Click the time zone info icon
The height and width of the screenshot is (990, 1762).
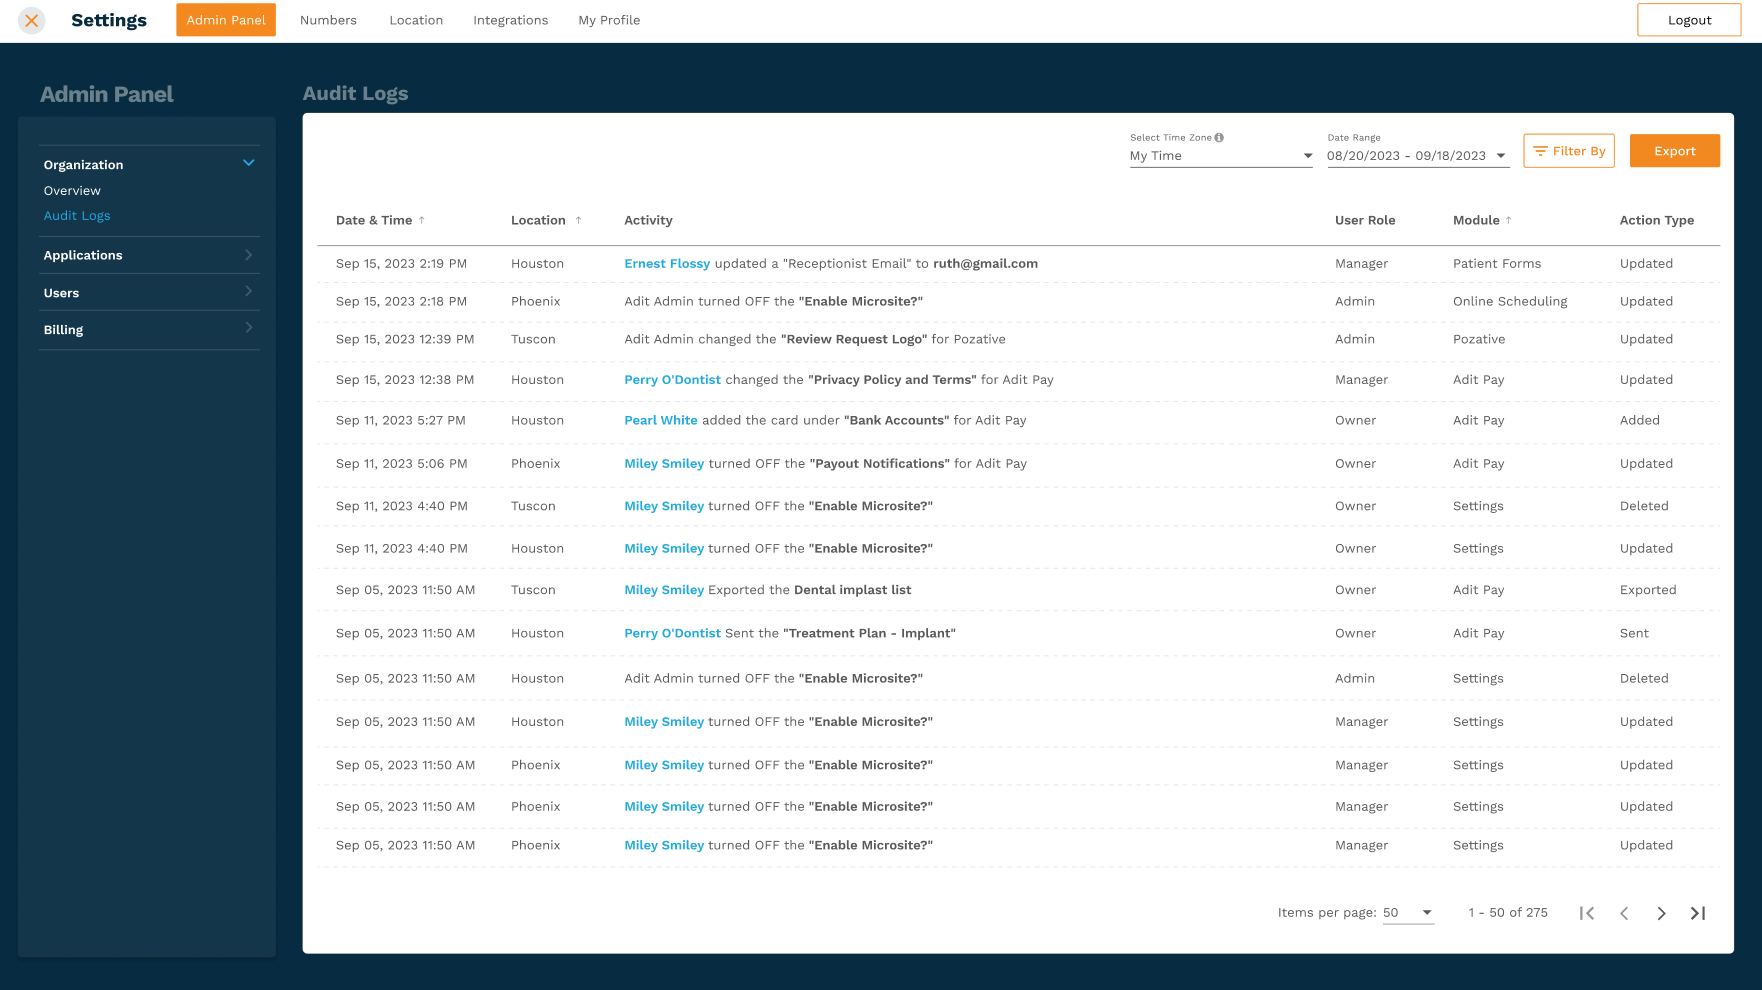tap(1219, 138)
